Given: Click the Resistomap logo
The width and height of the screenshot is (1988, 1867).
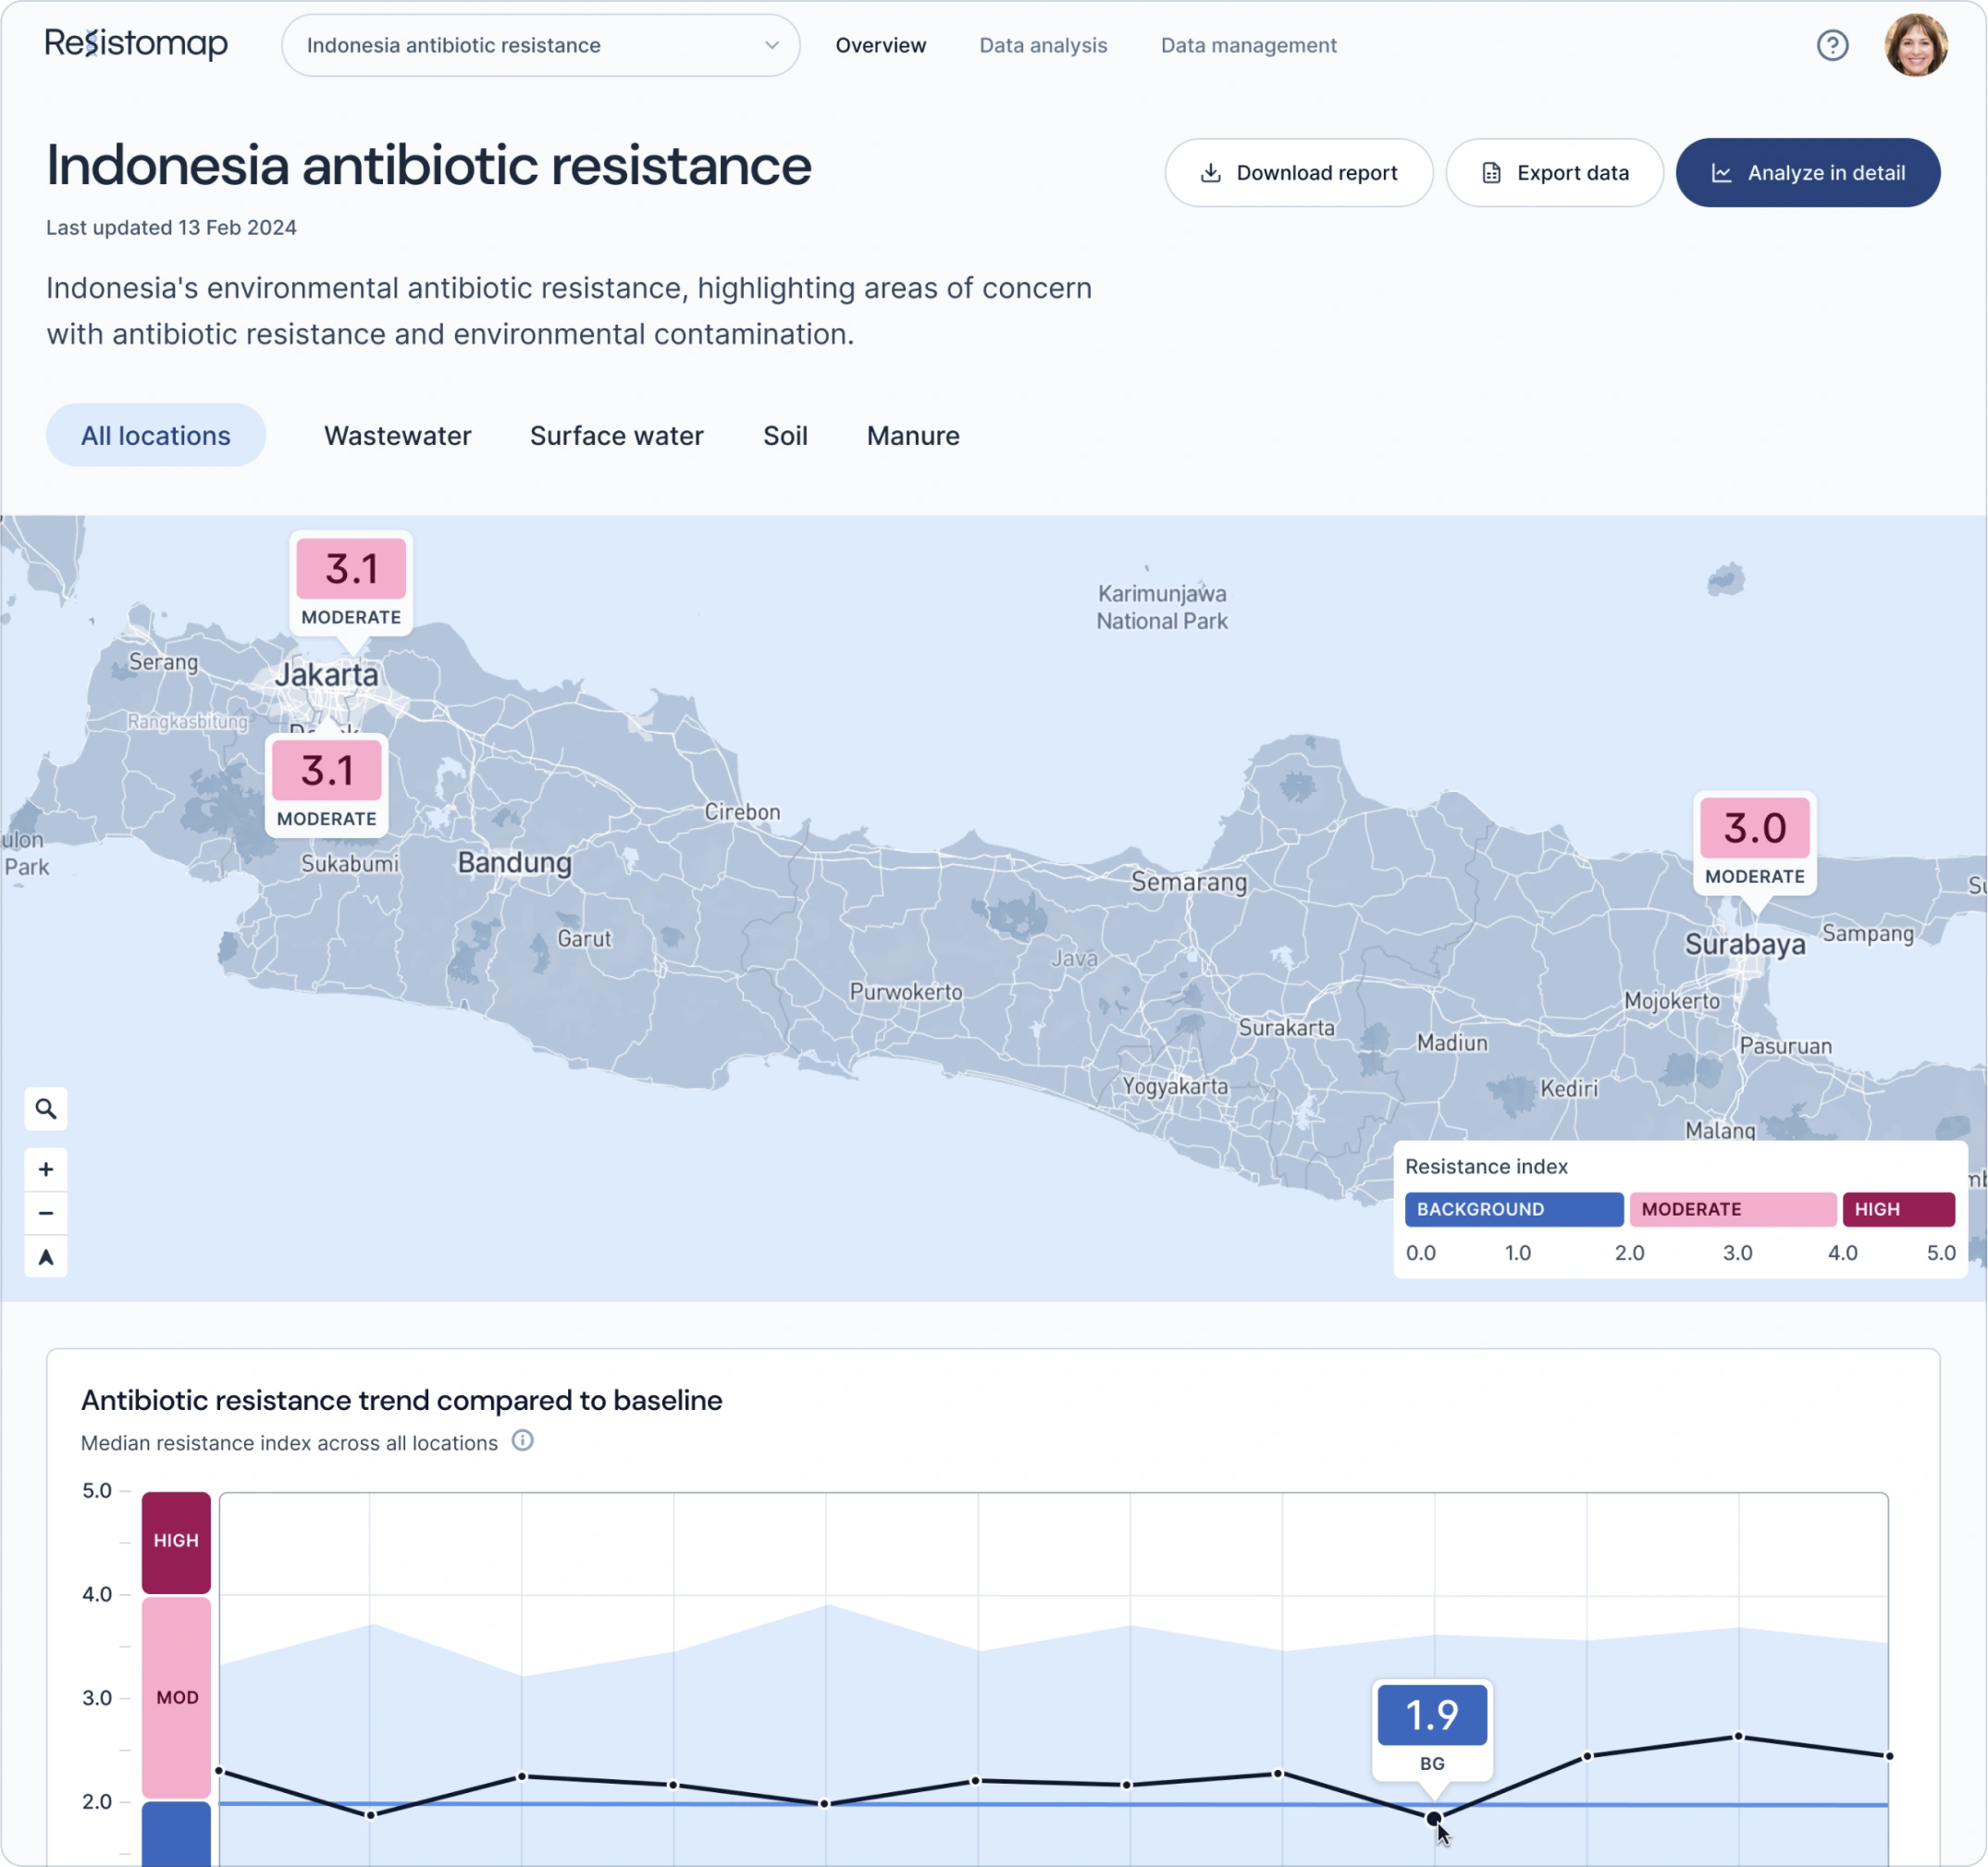Looking at the screenshot, I should coord(137,44).
